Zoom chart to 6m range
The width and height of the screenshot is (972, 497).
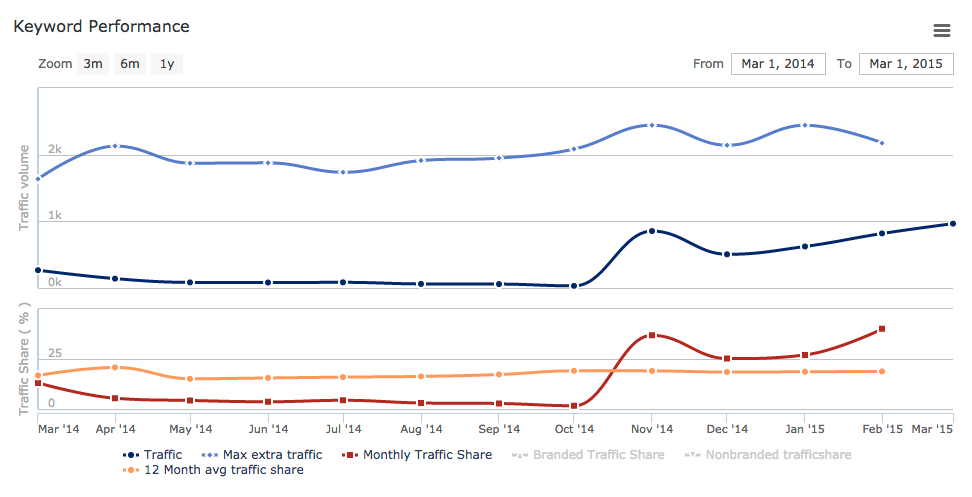tap(130, 64)
